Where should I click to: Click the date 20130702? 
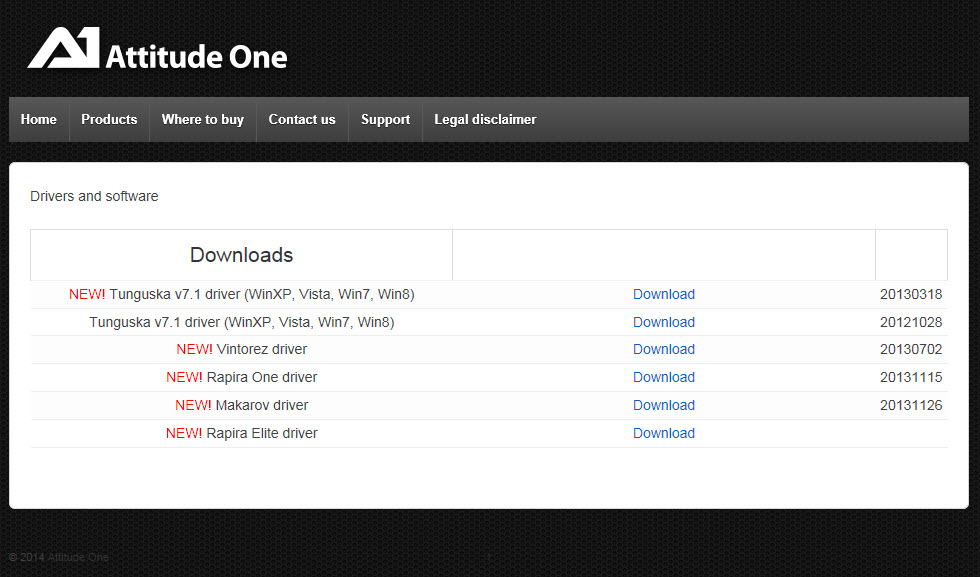pos(911,349)
